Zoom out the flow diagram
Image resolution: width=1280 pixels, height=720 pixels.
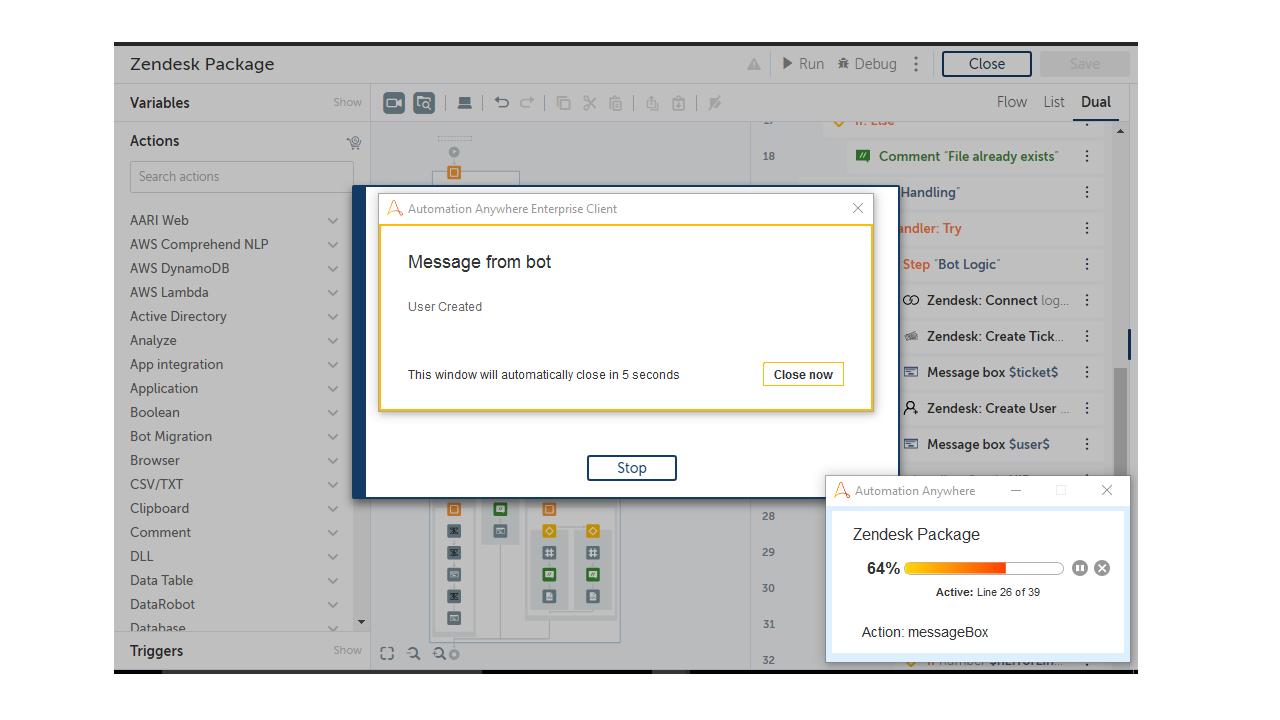tap(413, 653)
